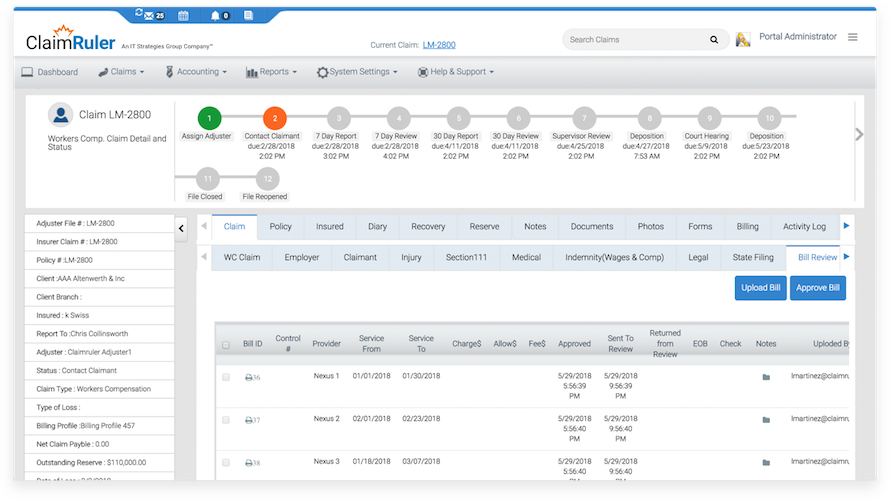Screen dimensions: 890x500
Task: Expand the Claims dropdown menu
Action: pos(121,72)
